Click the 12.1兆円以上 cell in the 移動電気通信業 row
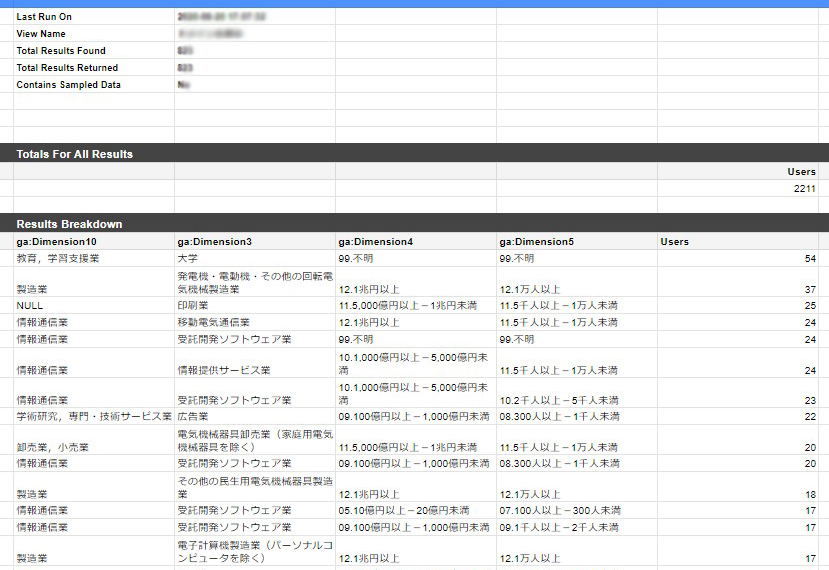829x570 pixels. click(x=416, y=322)
